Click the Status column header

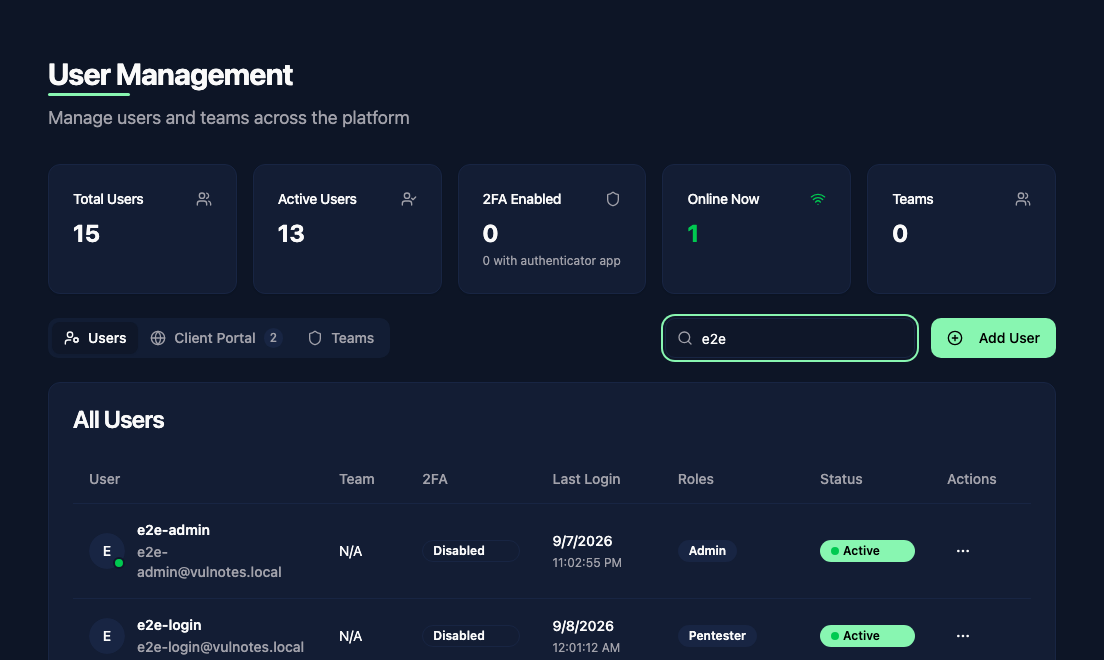pos(841,479)
